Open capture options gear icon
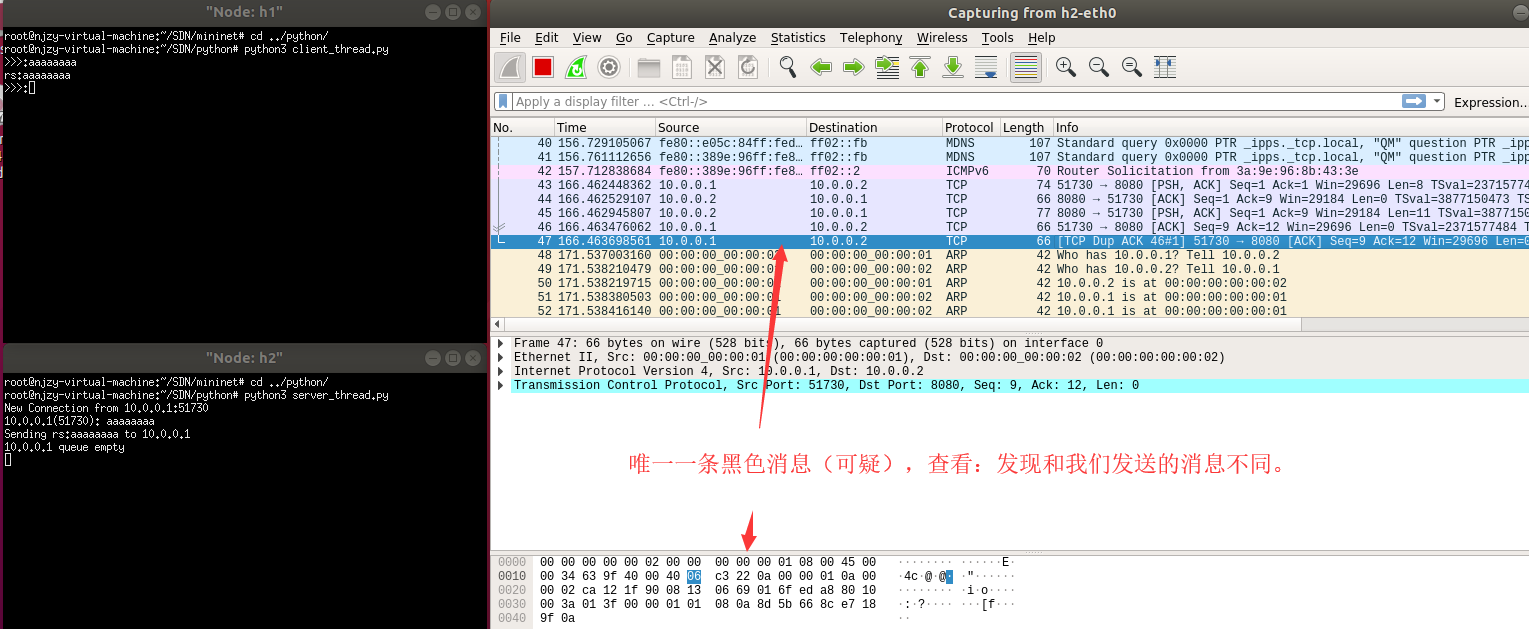1529x629 pixels. pyautogui.click(x=608, y=67)
